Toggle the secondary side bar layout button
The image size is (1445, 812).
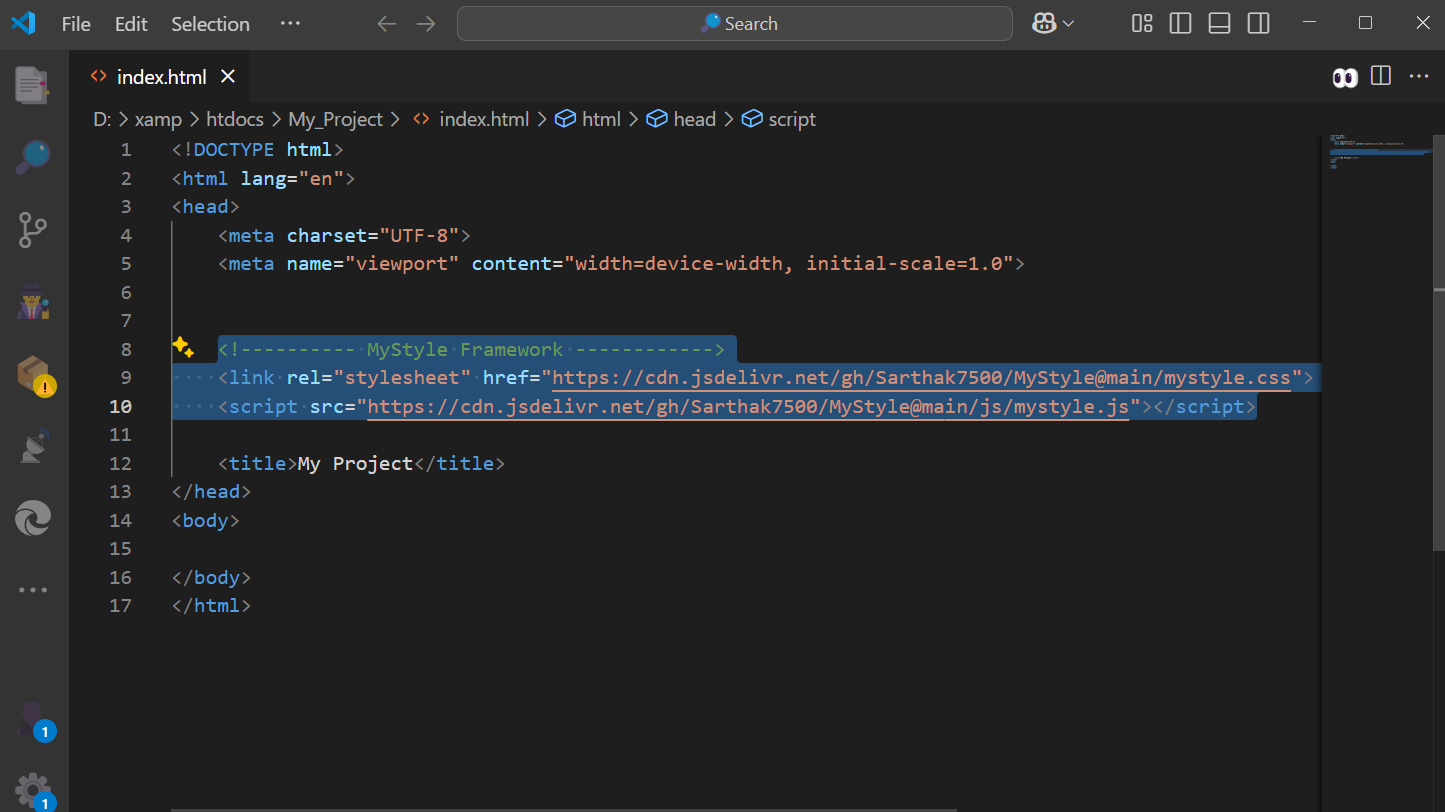1258,23
